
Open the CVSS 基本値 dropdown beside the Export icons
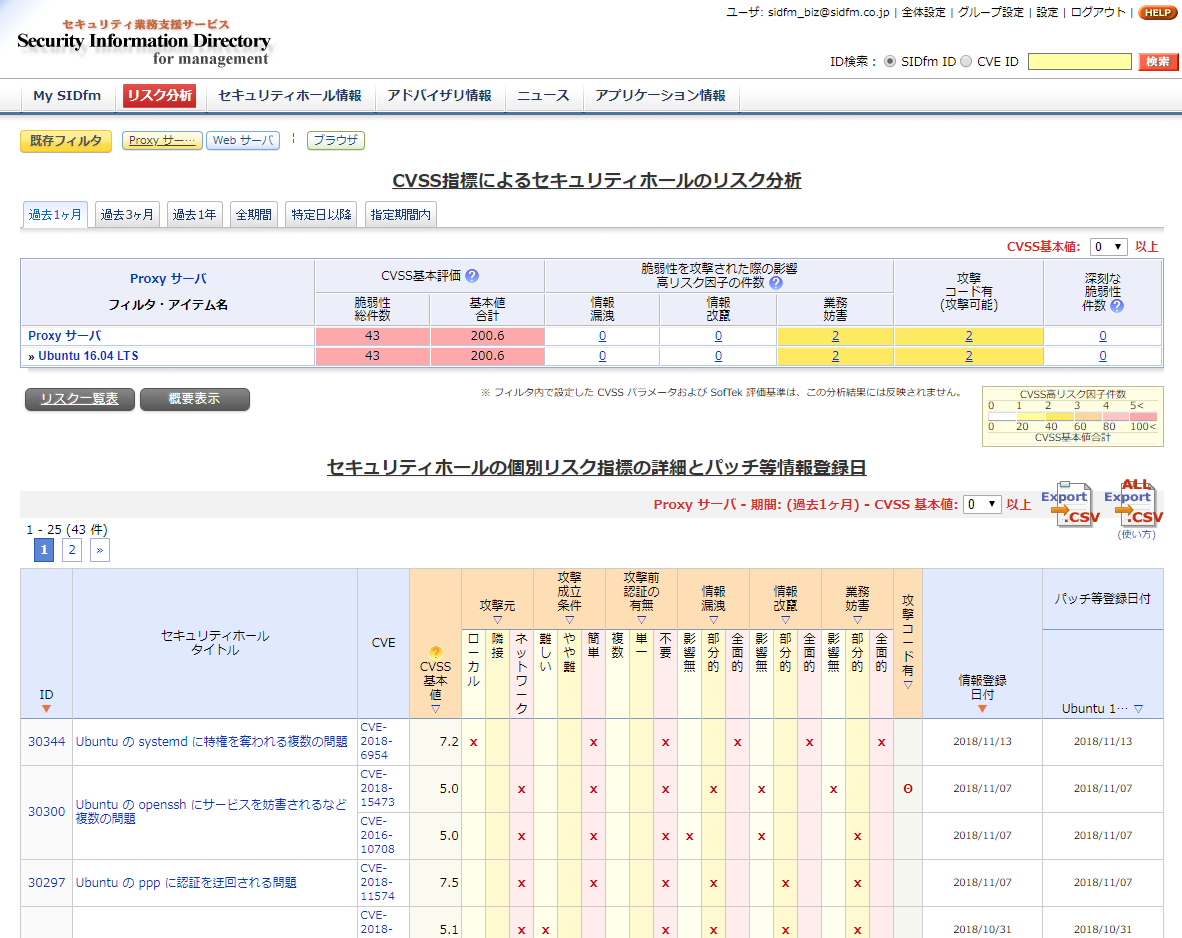tap(982, 504)
